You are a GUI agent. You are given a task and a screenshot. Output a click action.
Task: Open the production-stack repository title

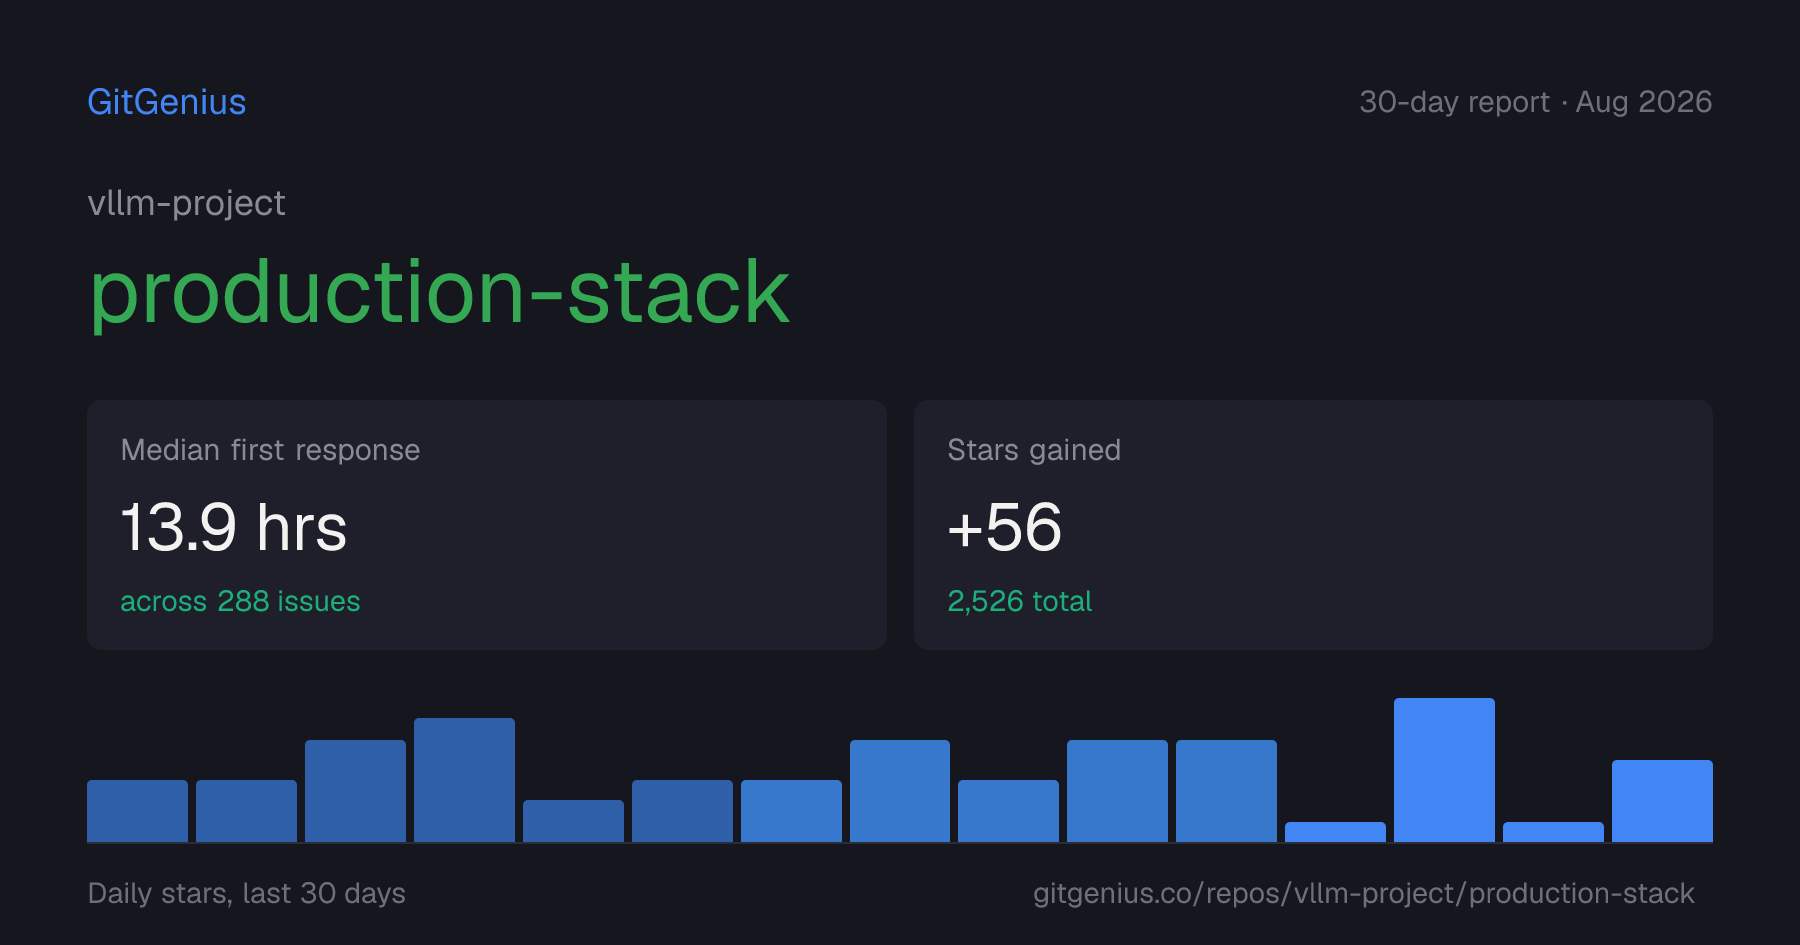(x=439, y=292)
